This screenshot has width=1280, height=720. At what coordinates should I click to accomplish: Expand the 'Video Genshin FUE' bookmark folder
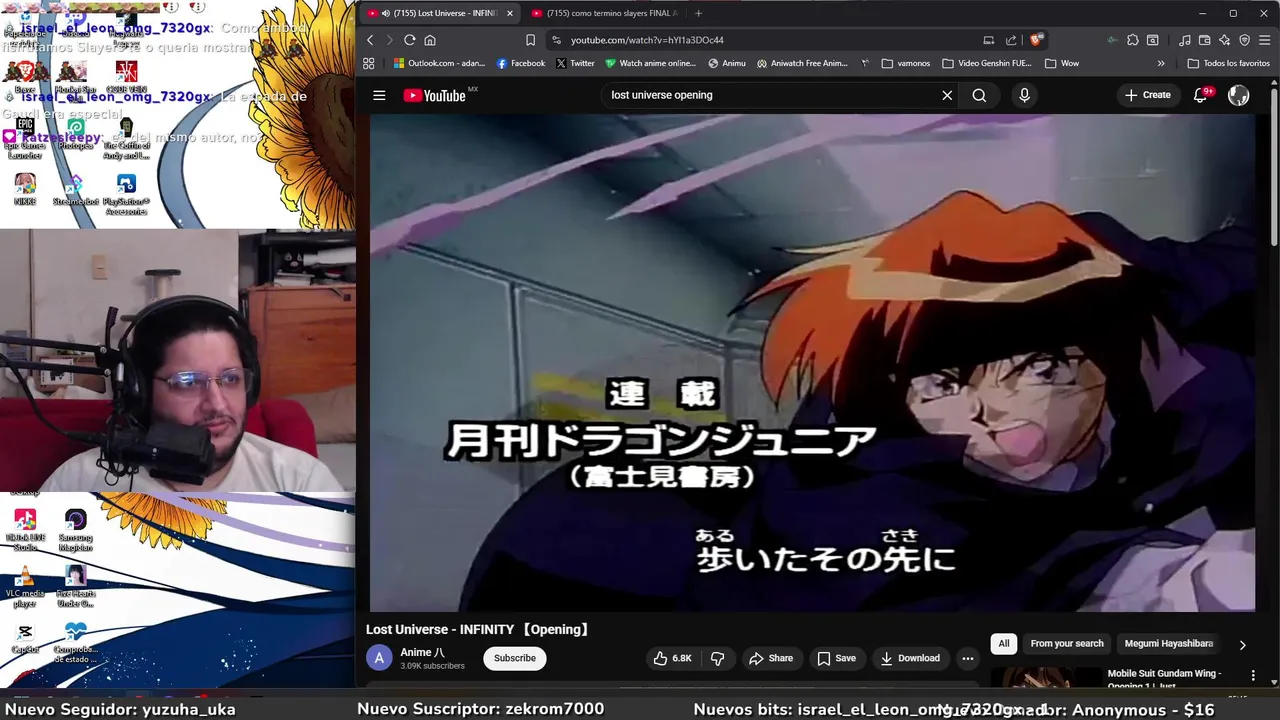[986, 63]
